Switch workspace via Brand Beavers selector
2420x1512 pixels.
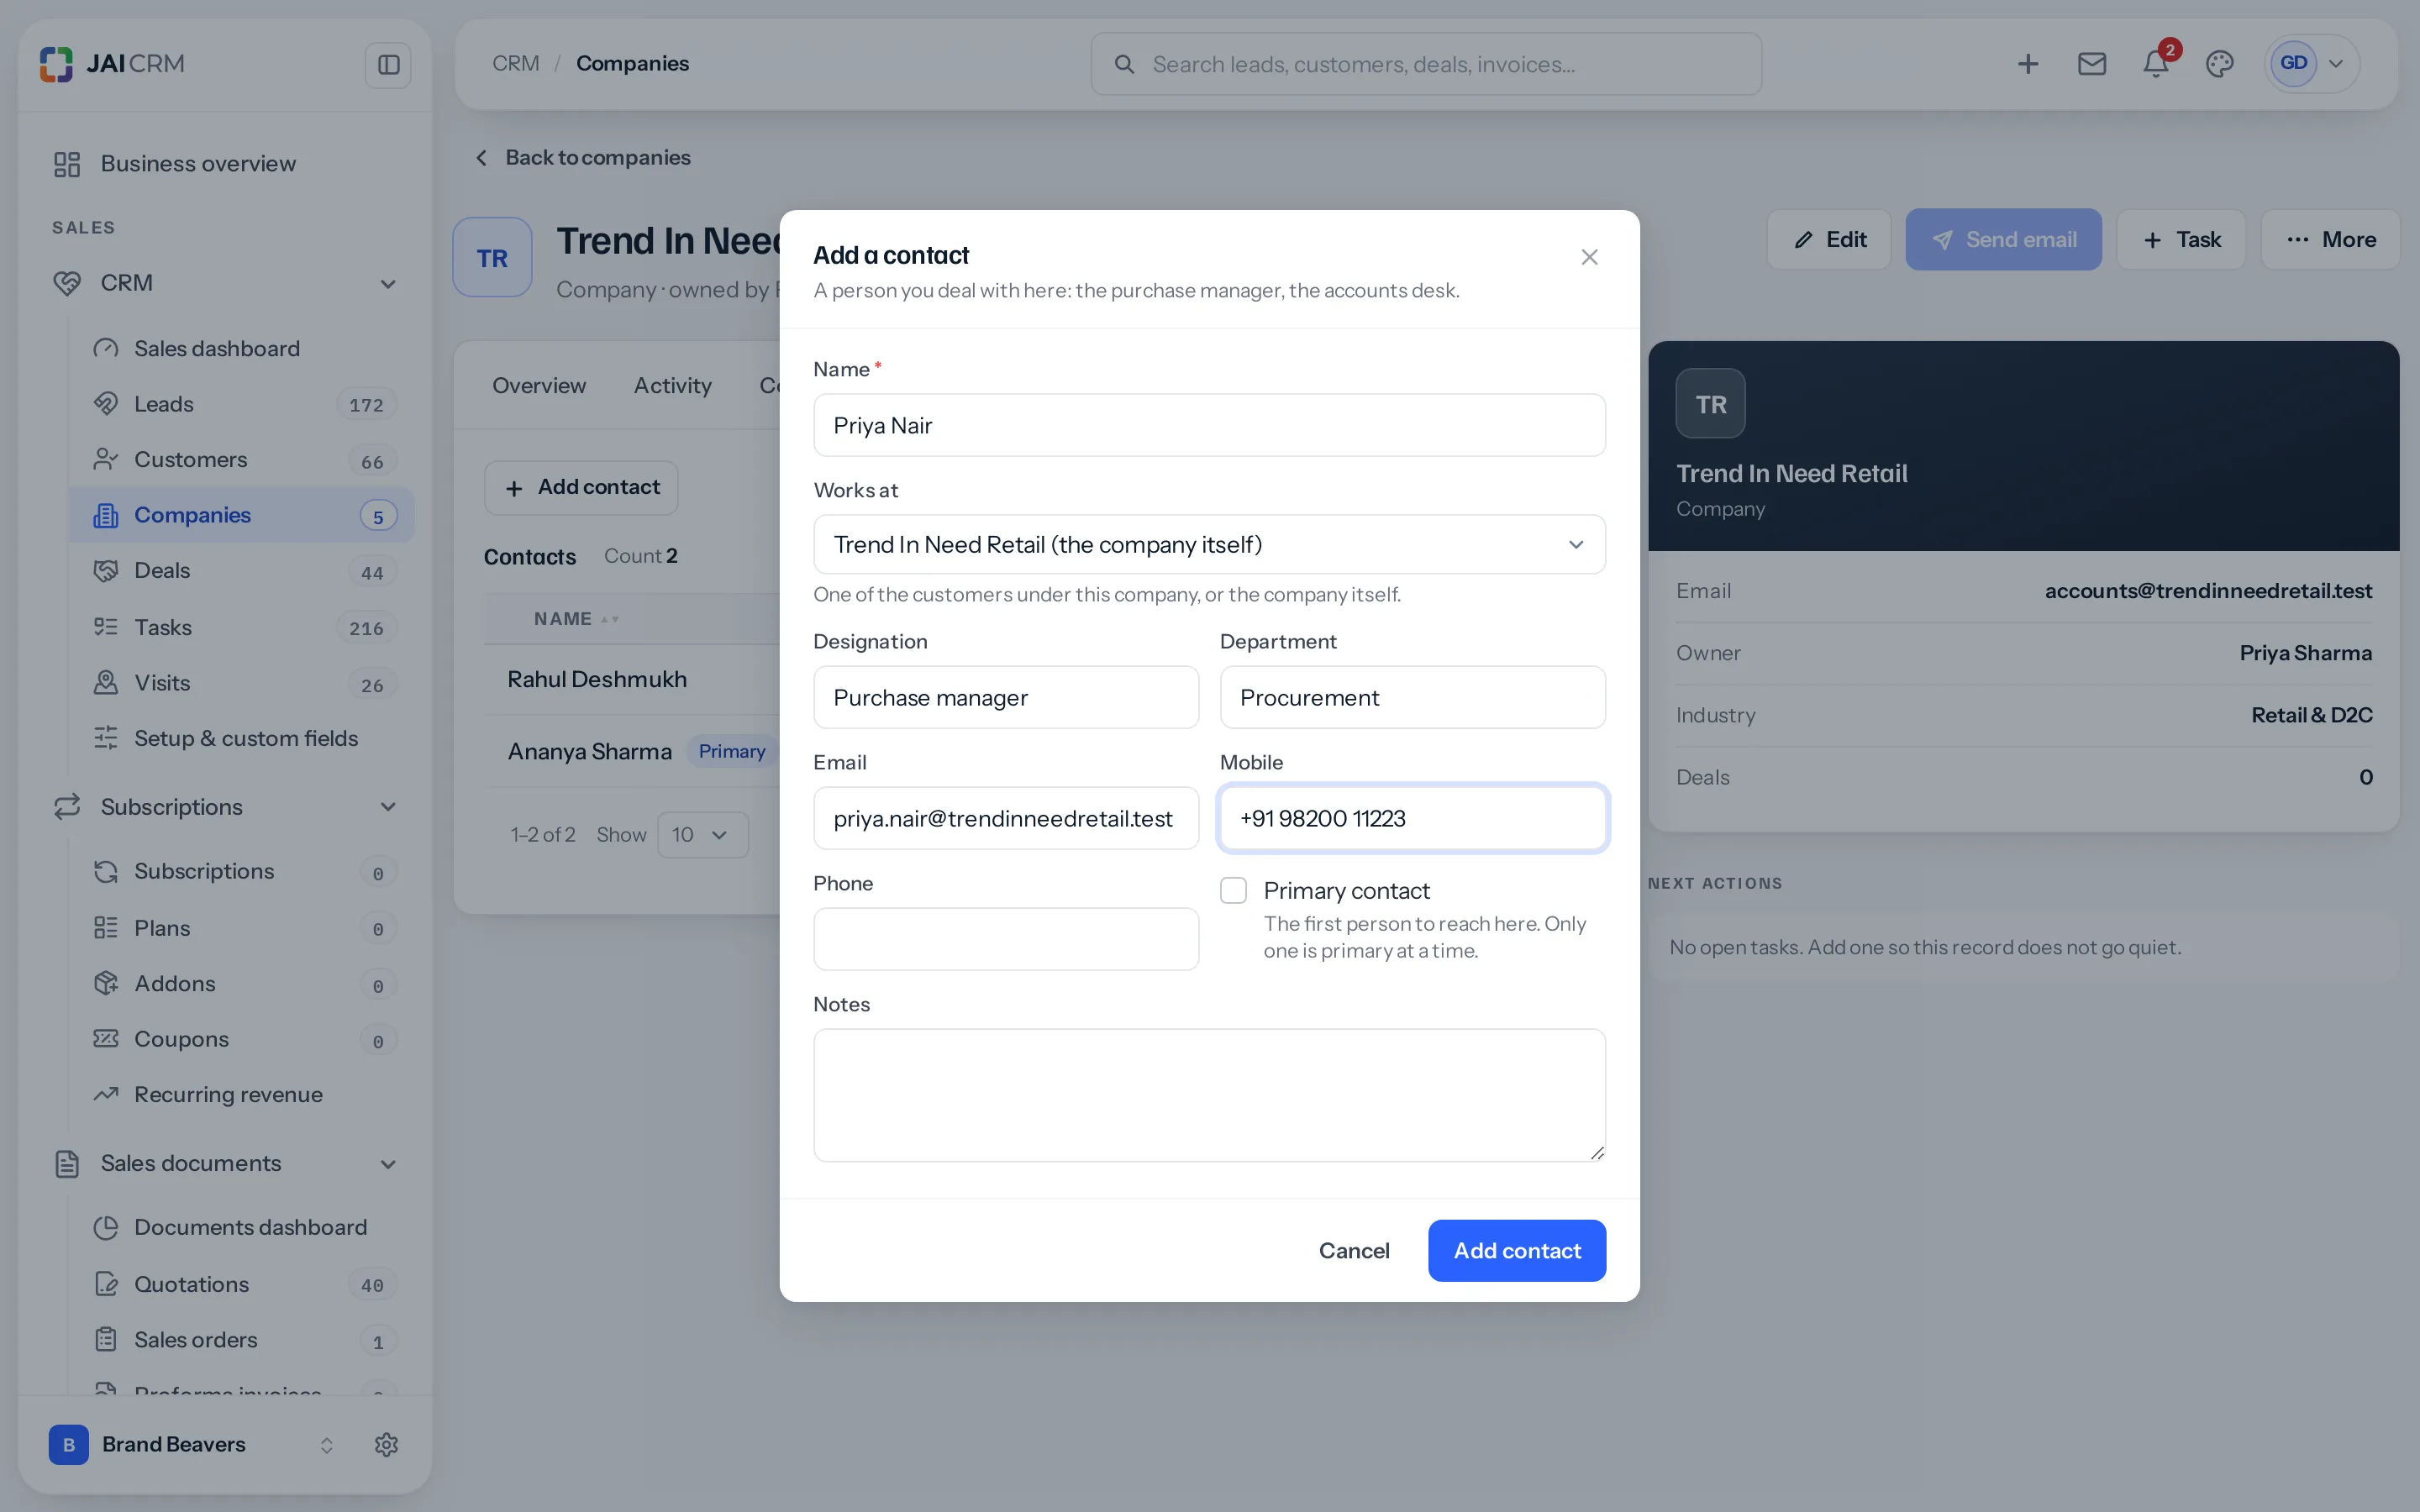[192, 1444]
